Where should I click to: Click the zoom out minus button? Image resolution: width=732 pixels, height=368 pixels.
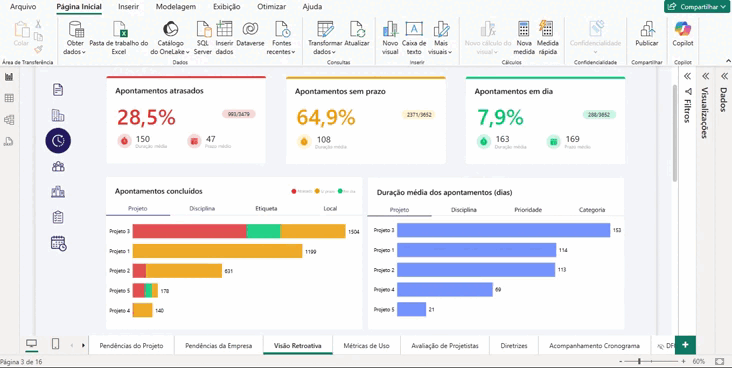[x=620, y=361]
